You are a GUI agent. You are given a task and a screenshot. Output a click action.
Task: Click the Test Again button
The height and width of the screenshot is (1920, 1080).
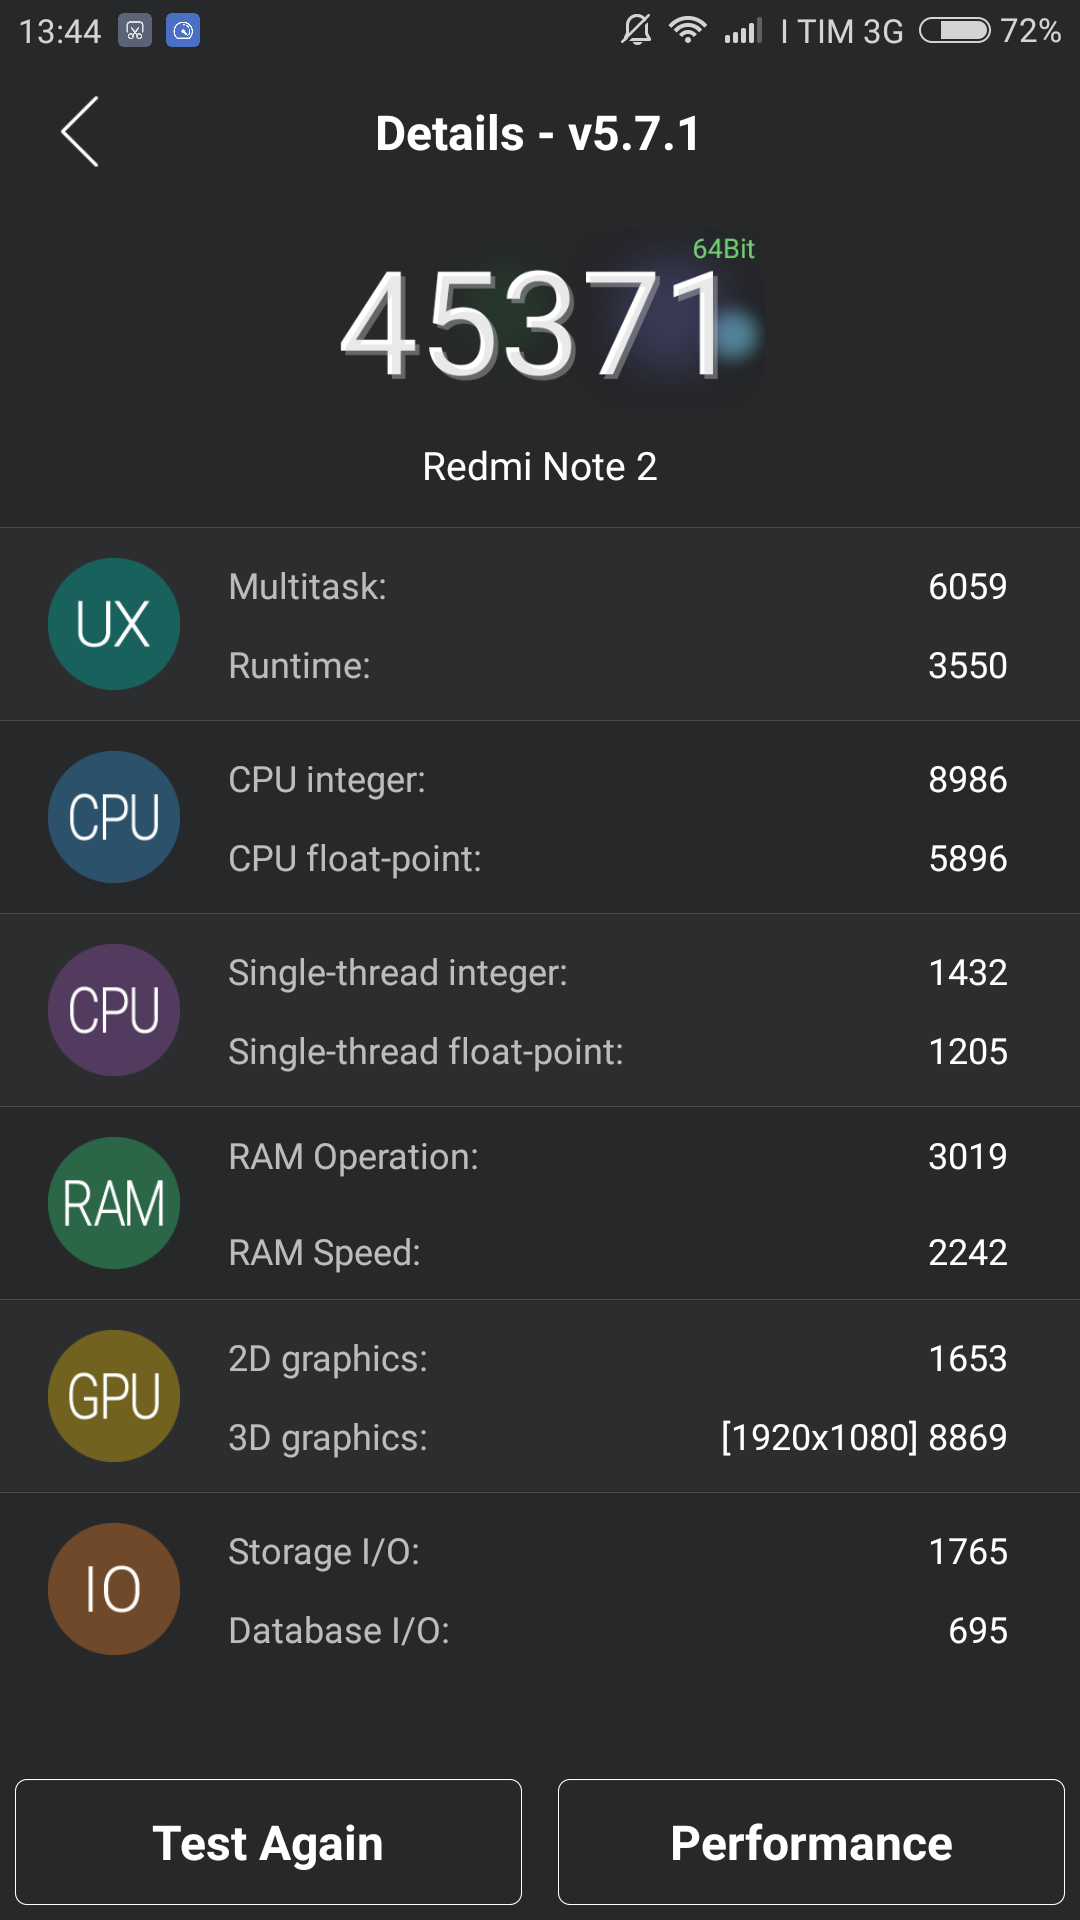(x=268, y=1842)
